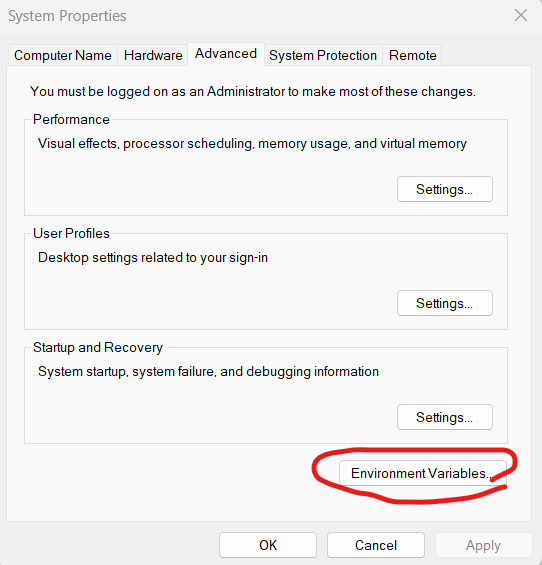Click the Environment Variables button
The image size is (542, 565).
click(x=422, y=473)
